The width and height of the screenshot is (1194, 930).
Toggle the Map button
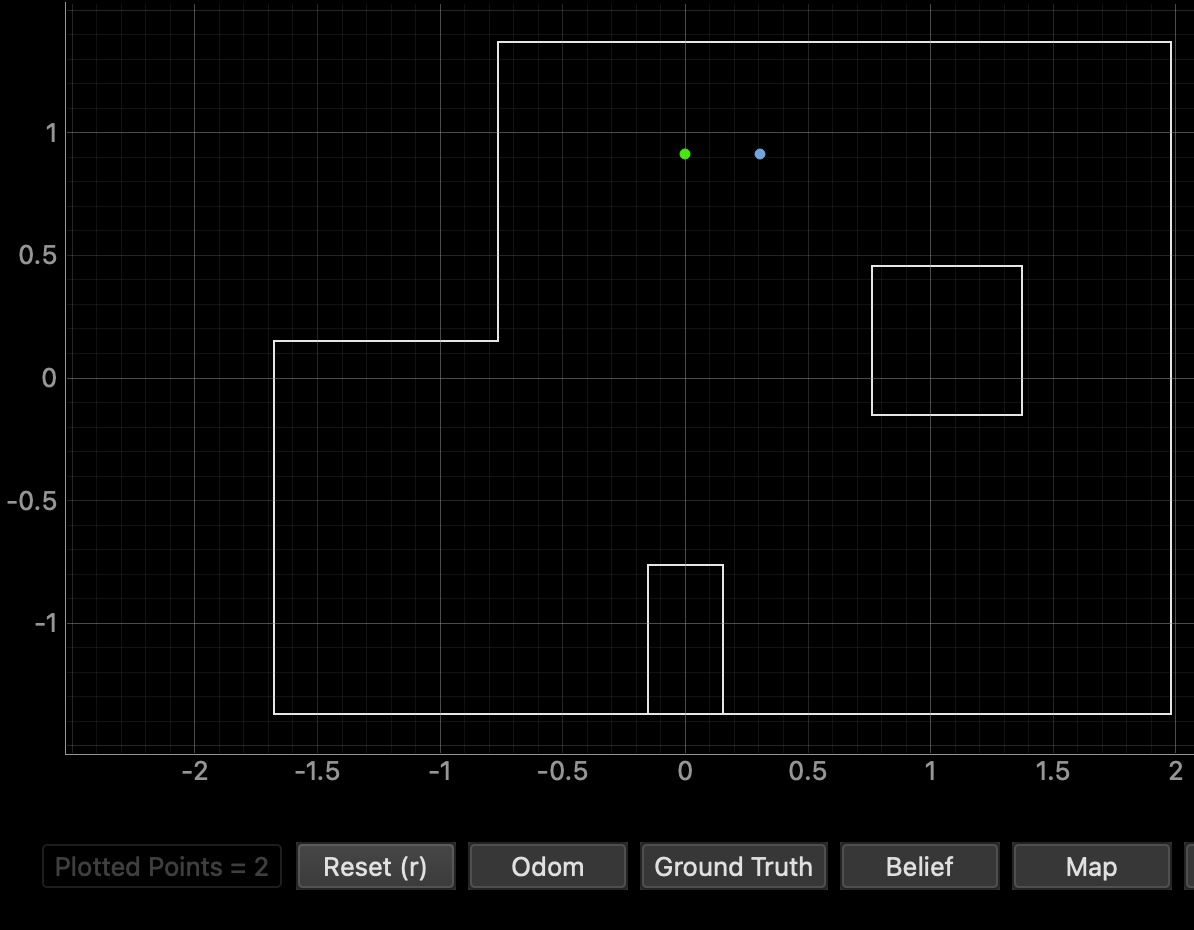pyautogui.click(x=1091, y=866)
